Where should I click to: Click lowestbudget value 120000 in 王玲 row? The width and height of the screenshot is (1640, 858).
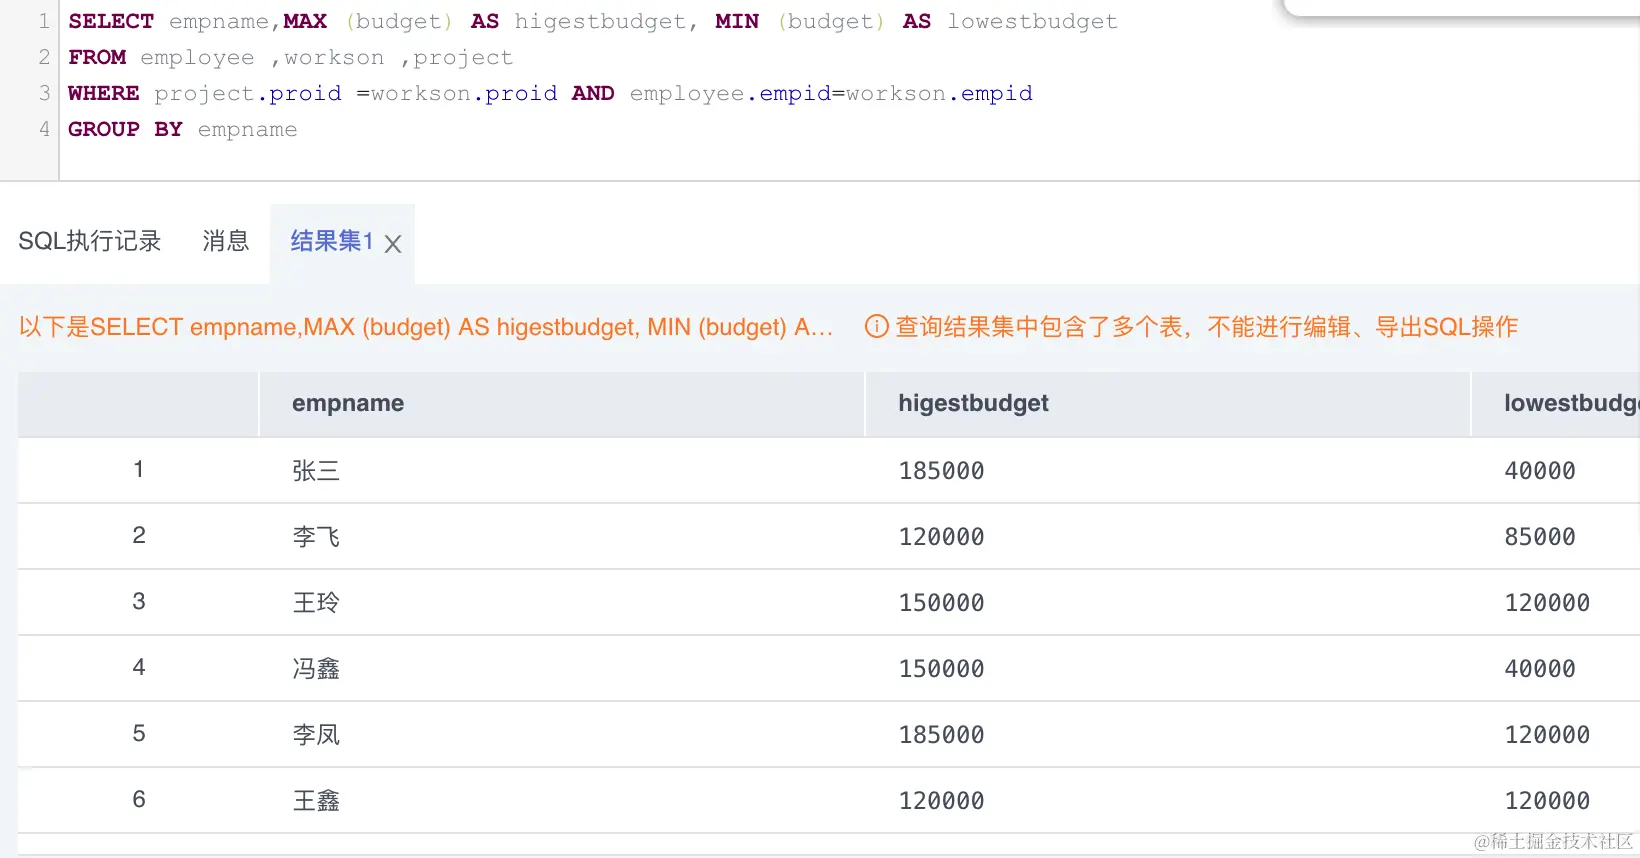(x=1547, y=602)
